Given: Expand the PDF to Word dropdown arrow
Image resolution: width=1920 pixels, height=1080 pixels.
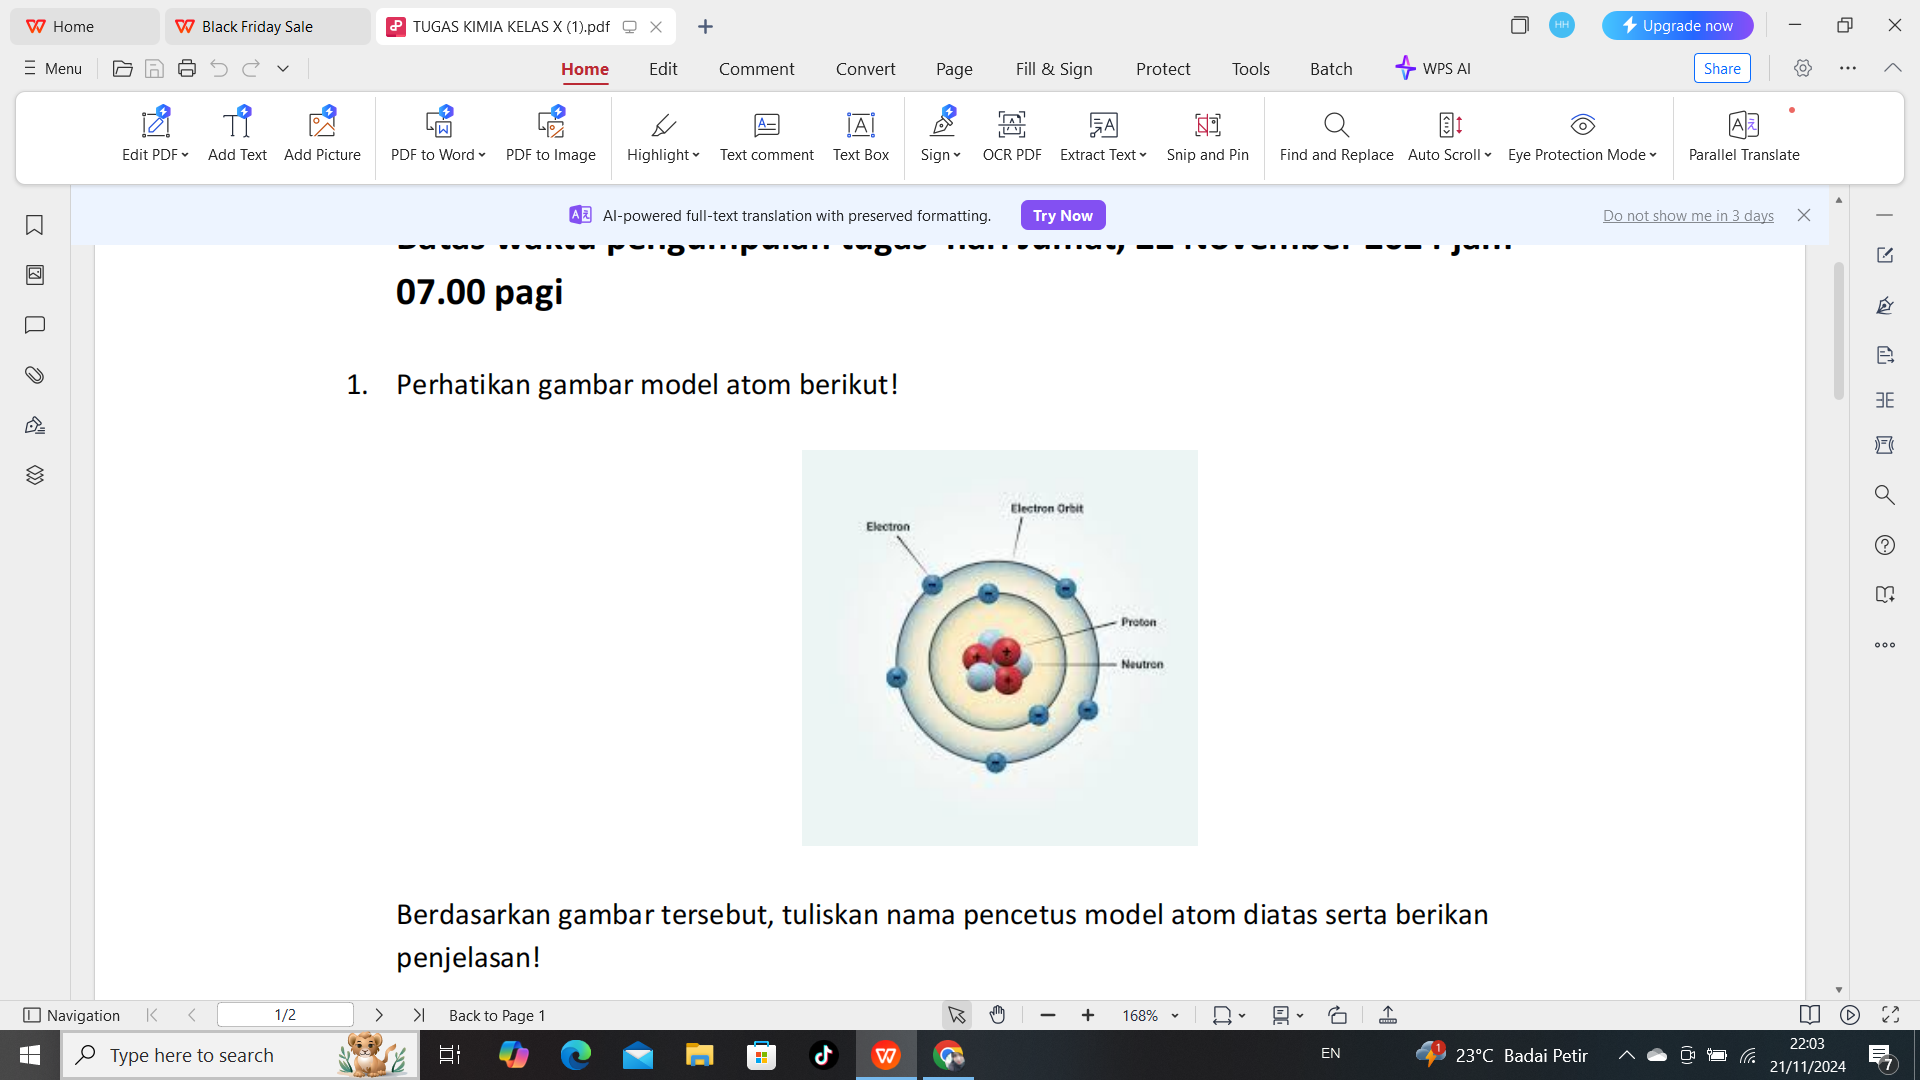Looking at the screenshot, I should 482,155.
